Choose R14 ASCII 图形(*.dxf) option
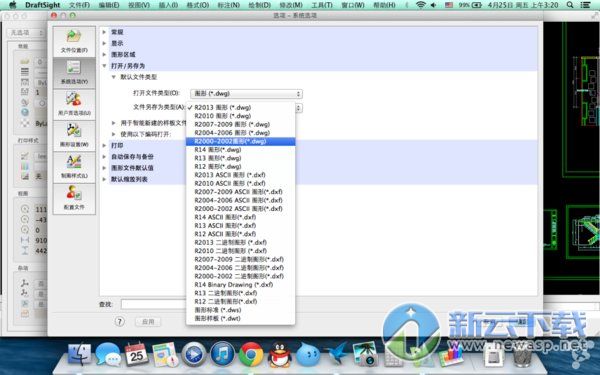The width and height of the screenshot is (600, 375). 240,217
